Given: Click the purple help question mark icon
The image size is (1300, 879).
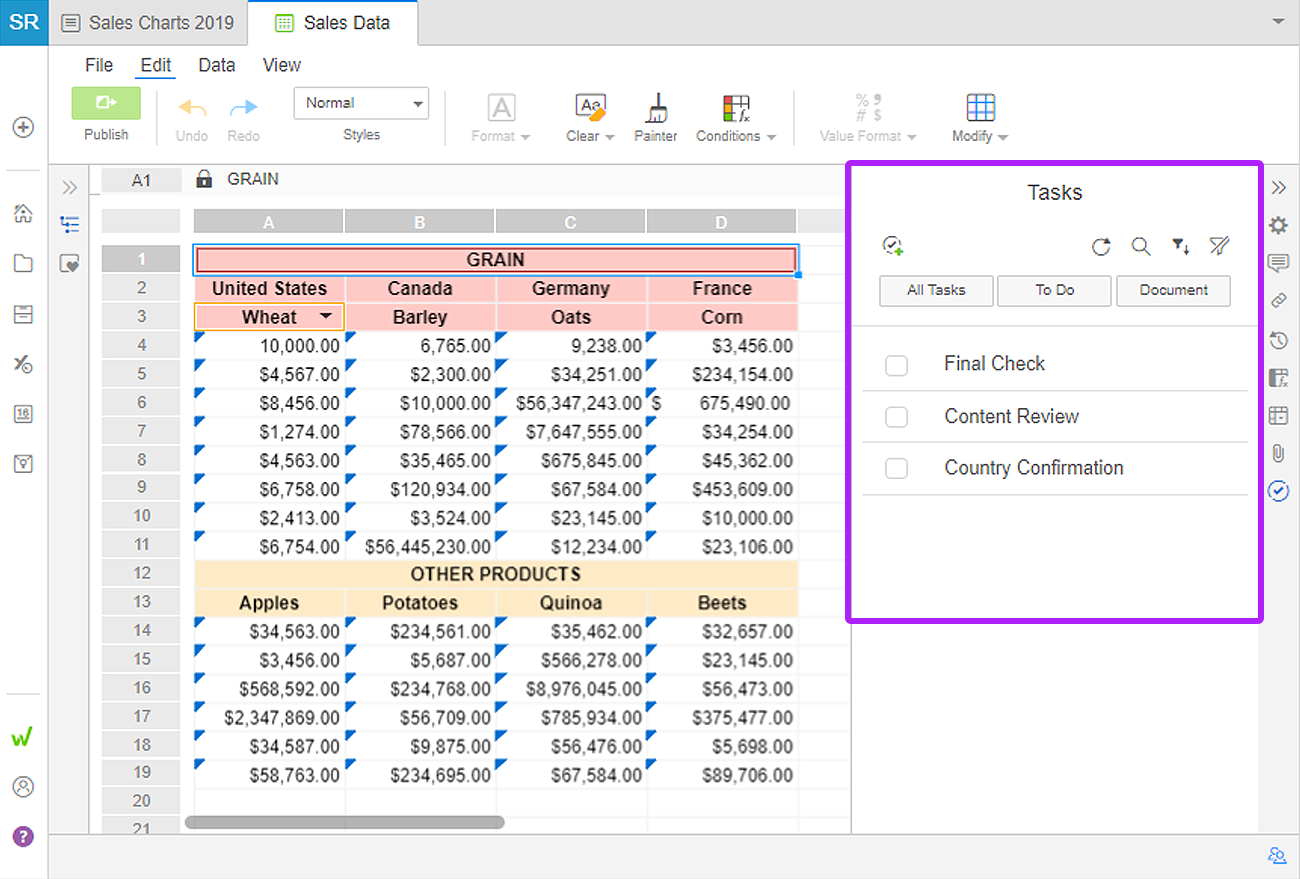Looking at the screenshot, I should point(23,836).
